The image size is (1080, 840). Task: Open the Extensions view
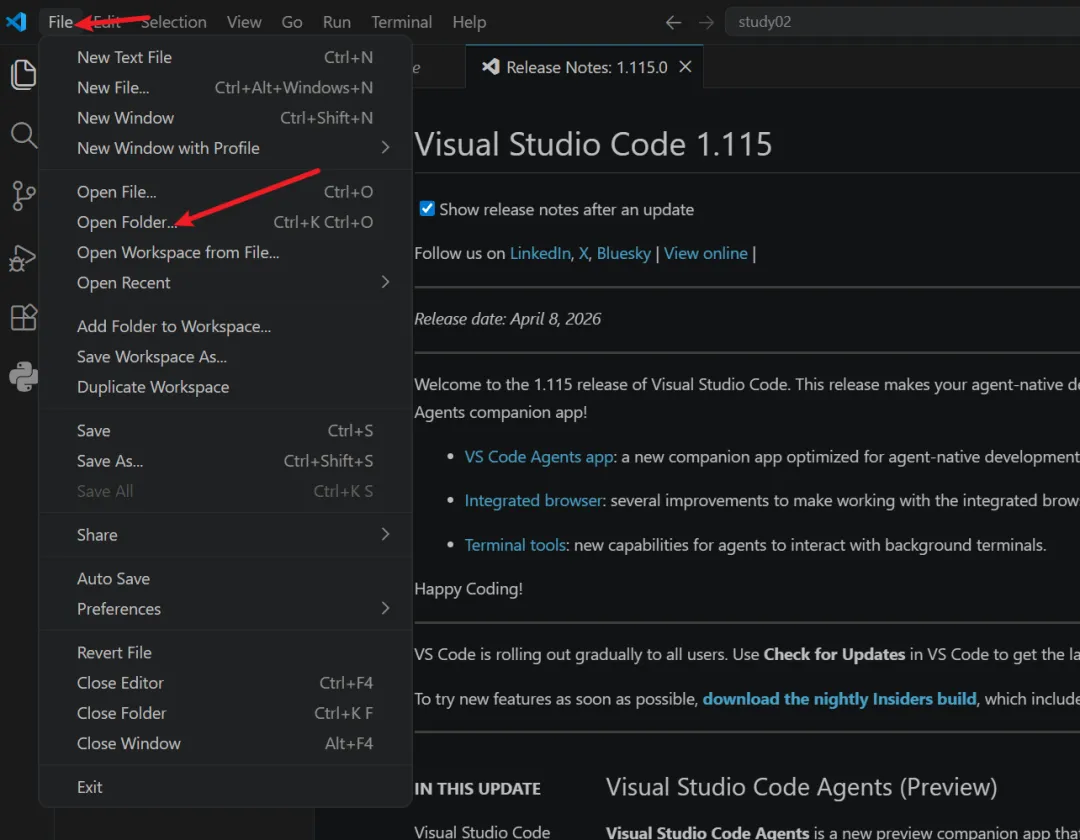point(23,318)
